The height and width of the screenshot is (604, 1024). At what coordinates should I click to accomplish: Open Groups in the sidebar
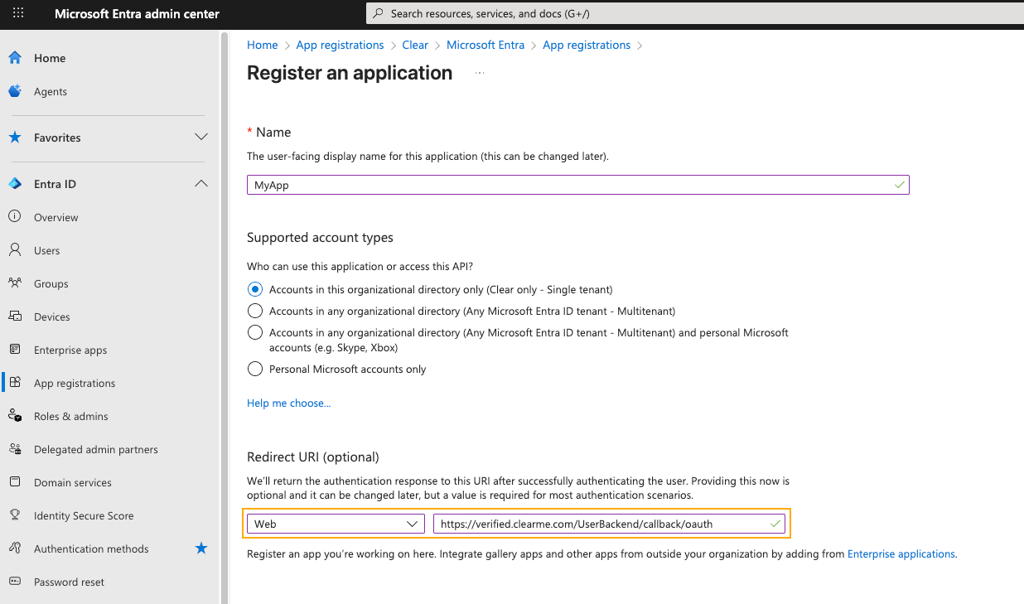51,284
